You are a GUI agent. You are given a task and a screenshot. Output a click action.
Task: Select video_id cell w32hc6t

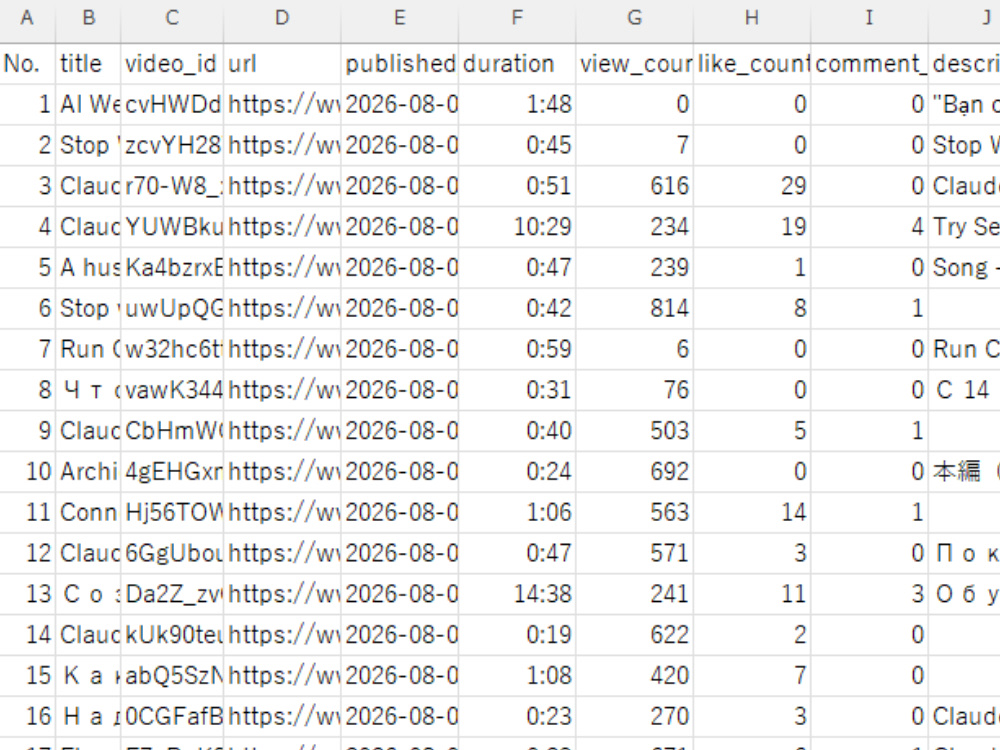(x=172, y=349)
